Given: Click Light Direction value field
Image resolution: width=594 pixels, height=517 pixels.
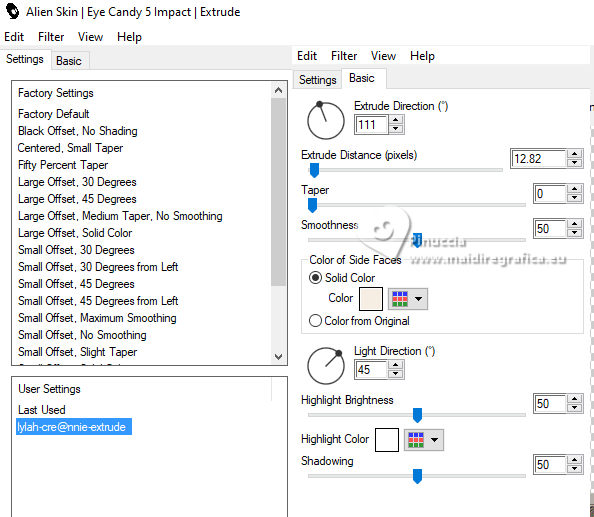Looking at the screenshot, I should [x=371, y=370].
